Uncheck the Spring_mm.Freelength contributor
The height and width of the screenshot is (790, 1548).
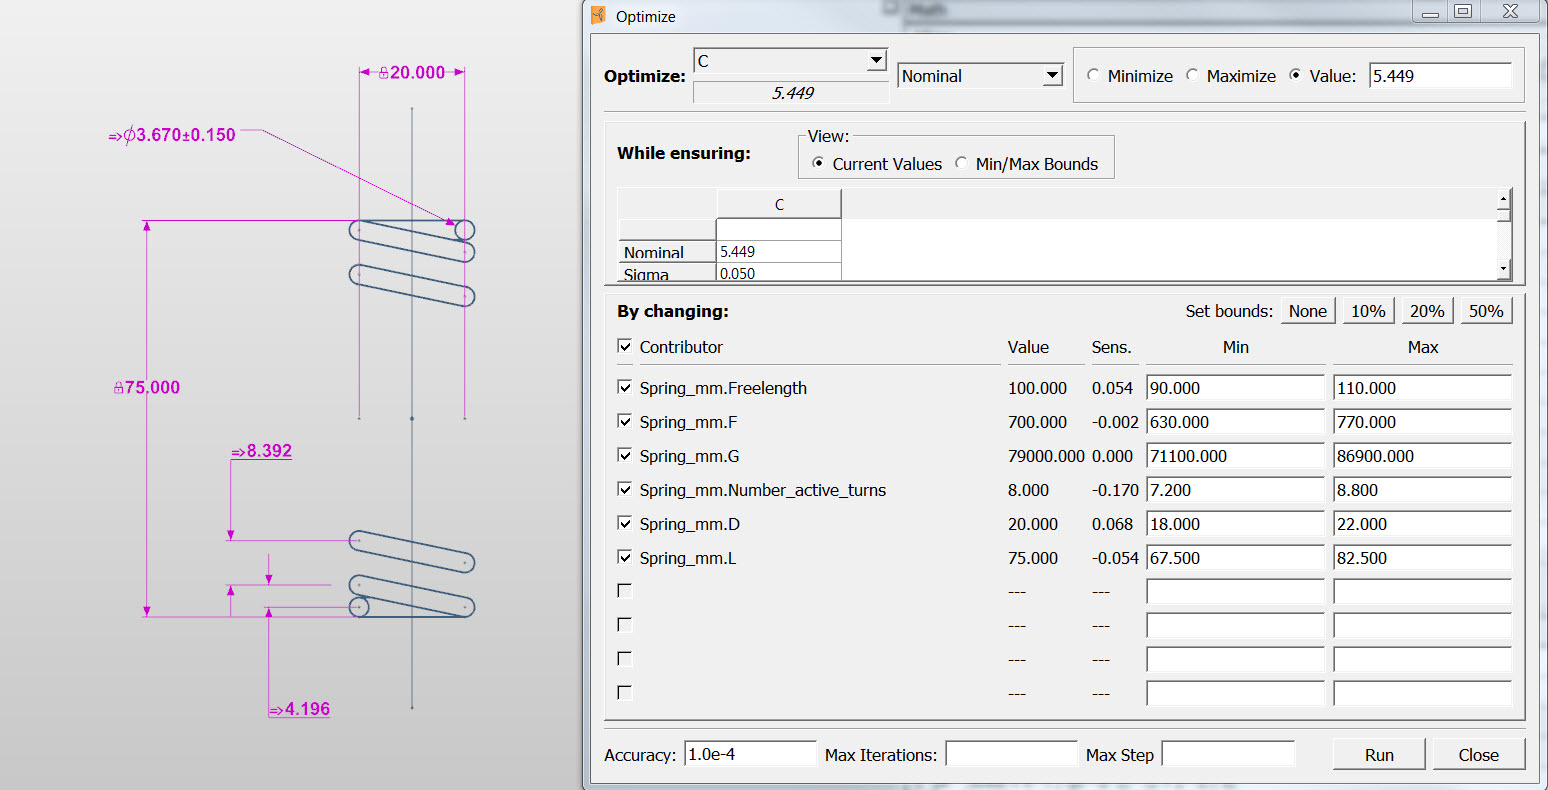(624, 388)
